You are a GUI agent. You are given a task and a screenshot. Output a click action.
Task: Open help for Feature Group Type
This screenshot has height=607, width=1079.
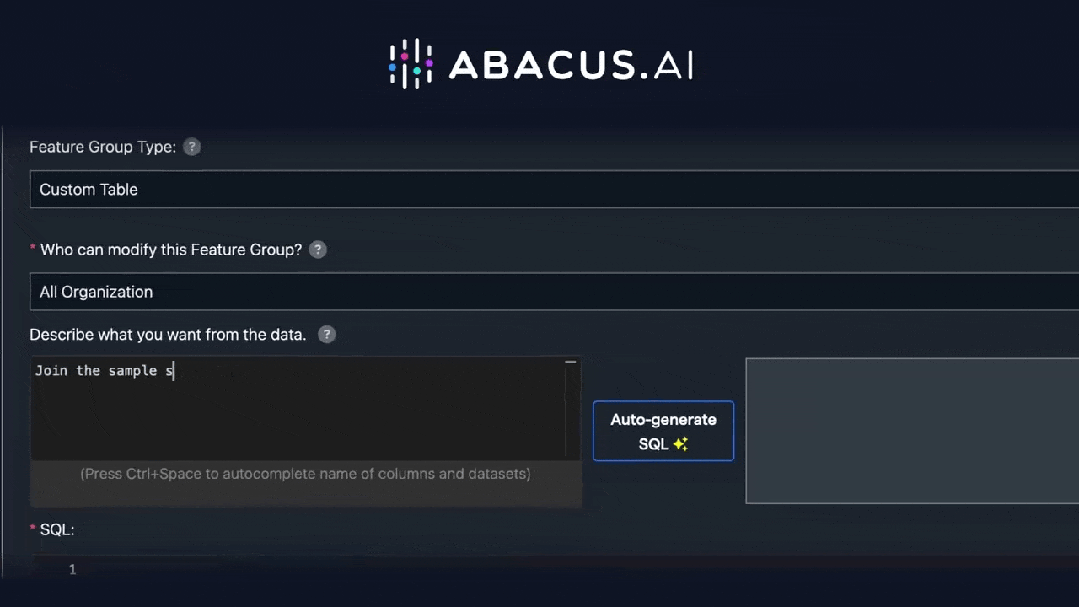point(192,147)
